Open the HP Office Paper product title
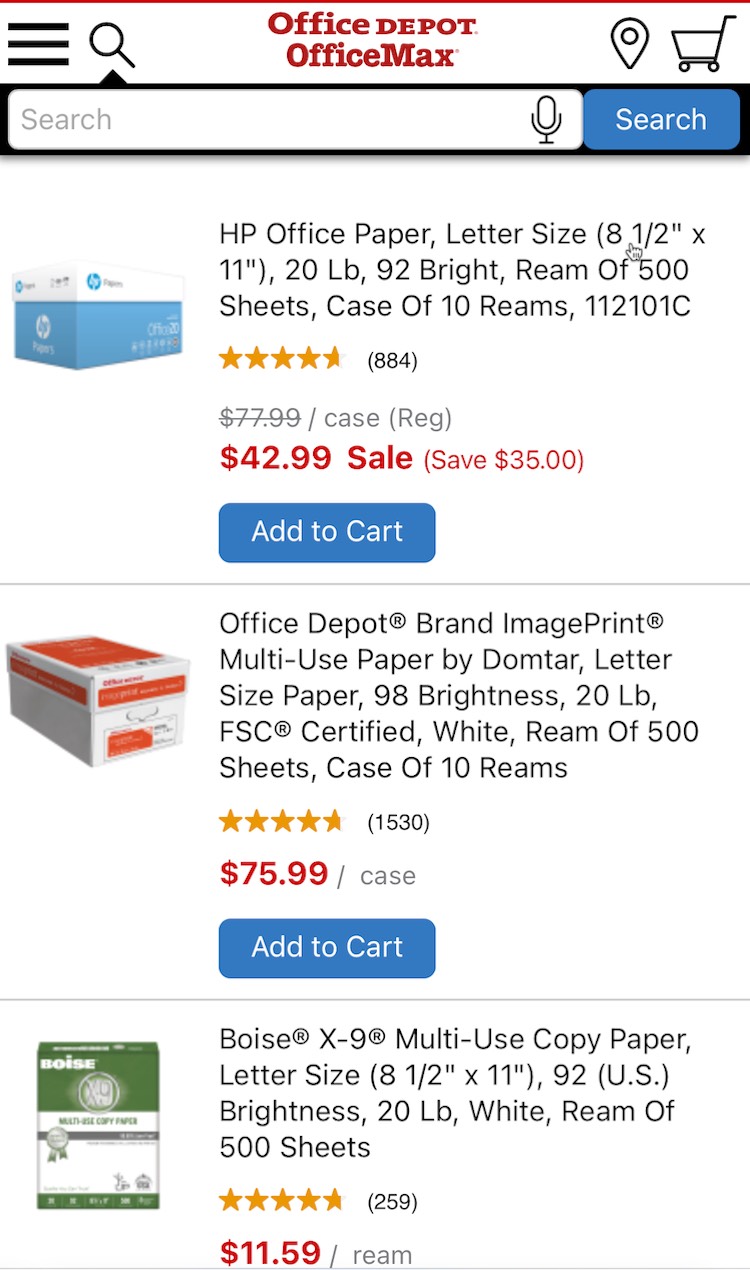This screenshot has height=1270, width=750. [x=462, y=270]
